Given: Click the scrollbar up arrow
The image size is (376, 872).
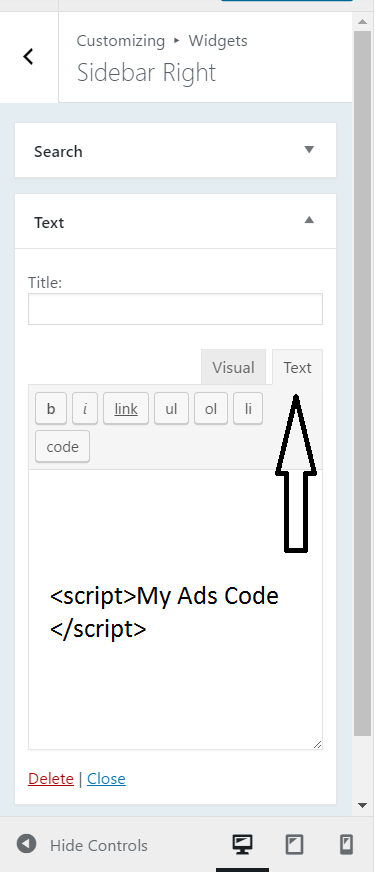Looking at the screenshot, I should click(363, 22).
